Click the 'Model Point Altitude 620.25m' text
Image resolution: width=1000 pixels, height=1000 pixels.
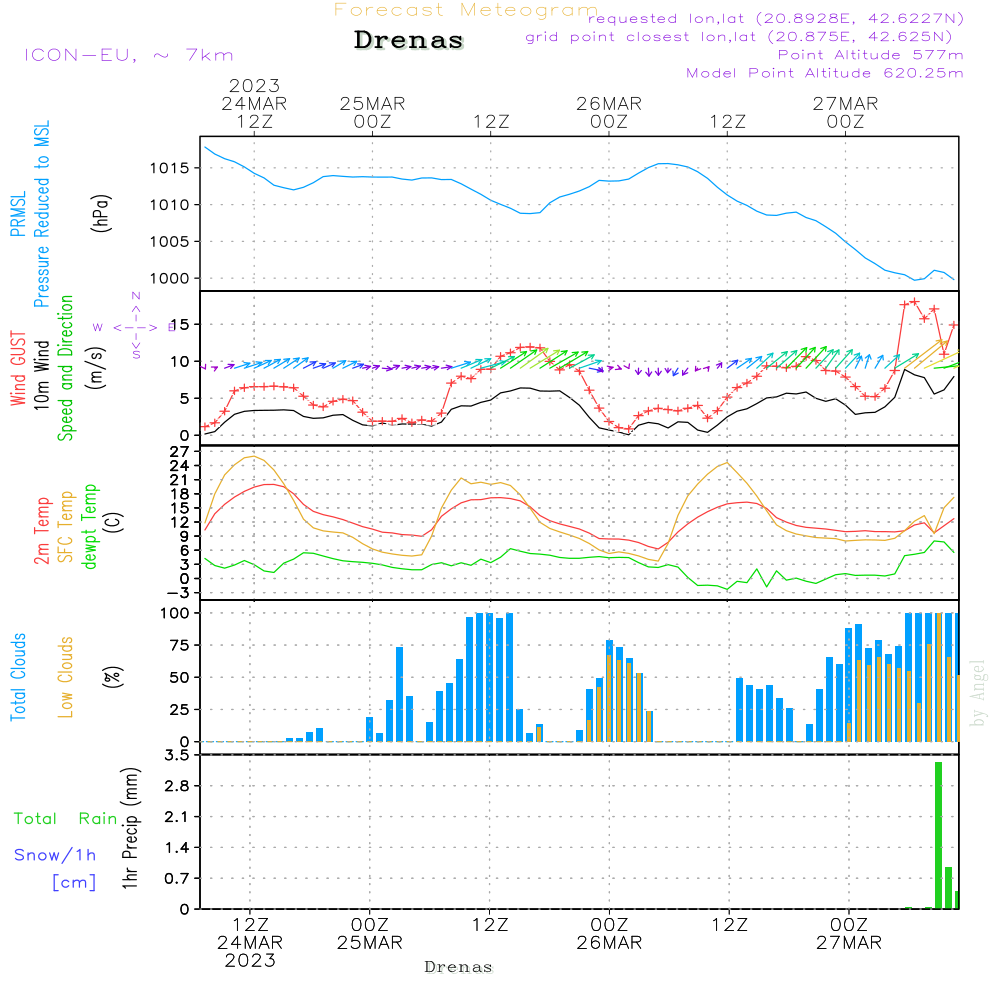(825, 73)
